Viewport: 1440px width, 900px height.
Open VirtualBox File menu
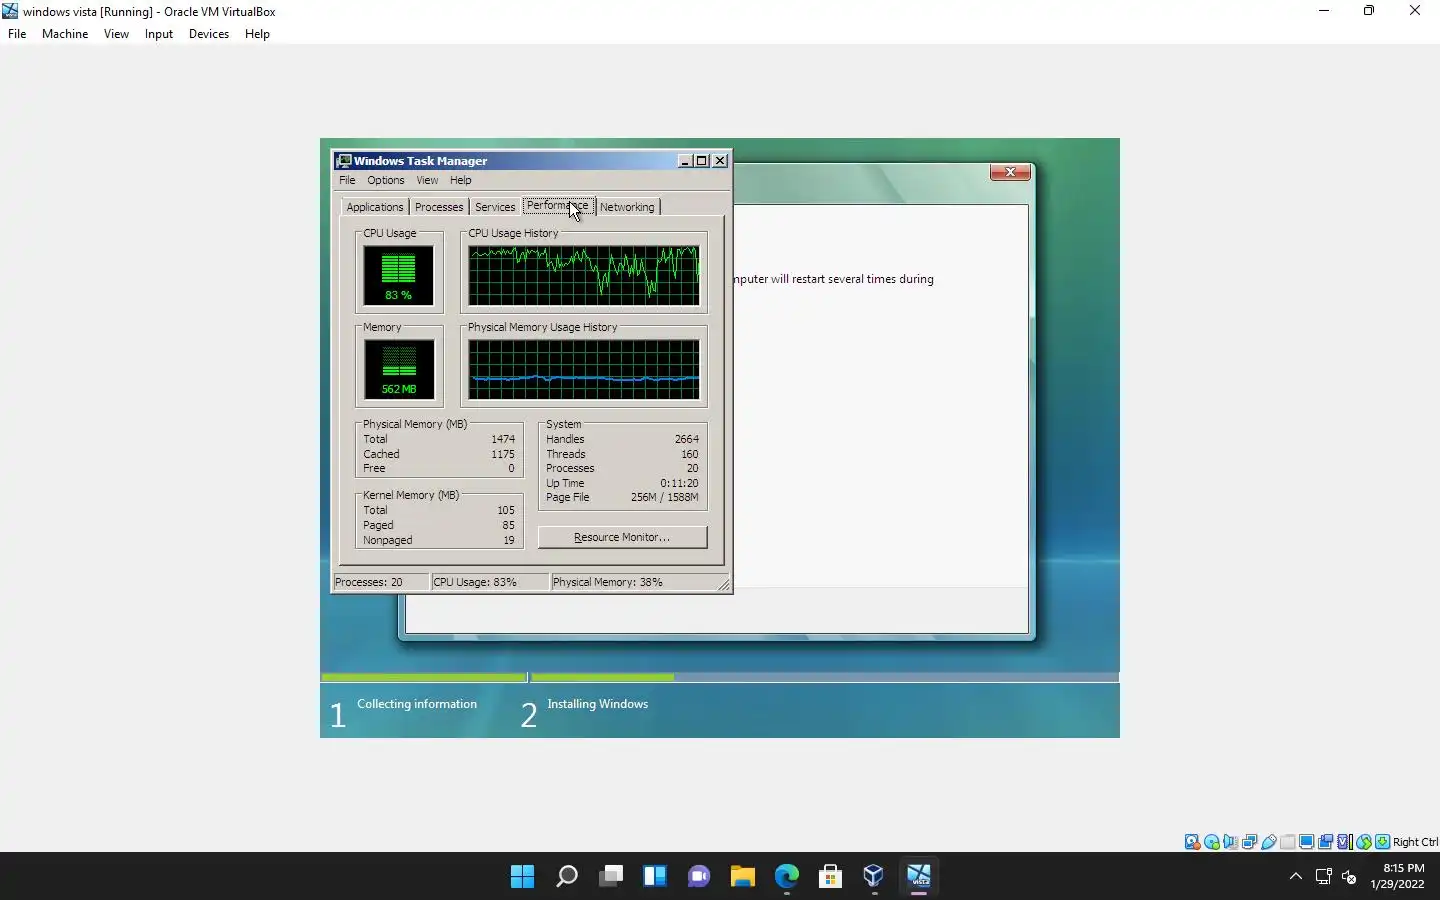click(x=17, y=34)
